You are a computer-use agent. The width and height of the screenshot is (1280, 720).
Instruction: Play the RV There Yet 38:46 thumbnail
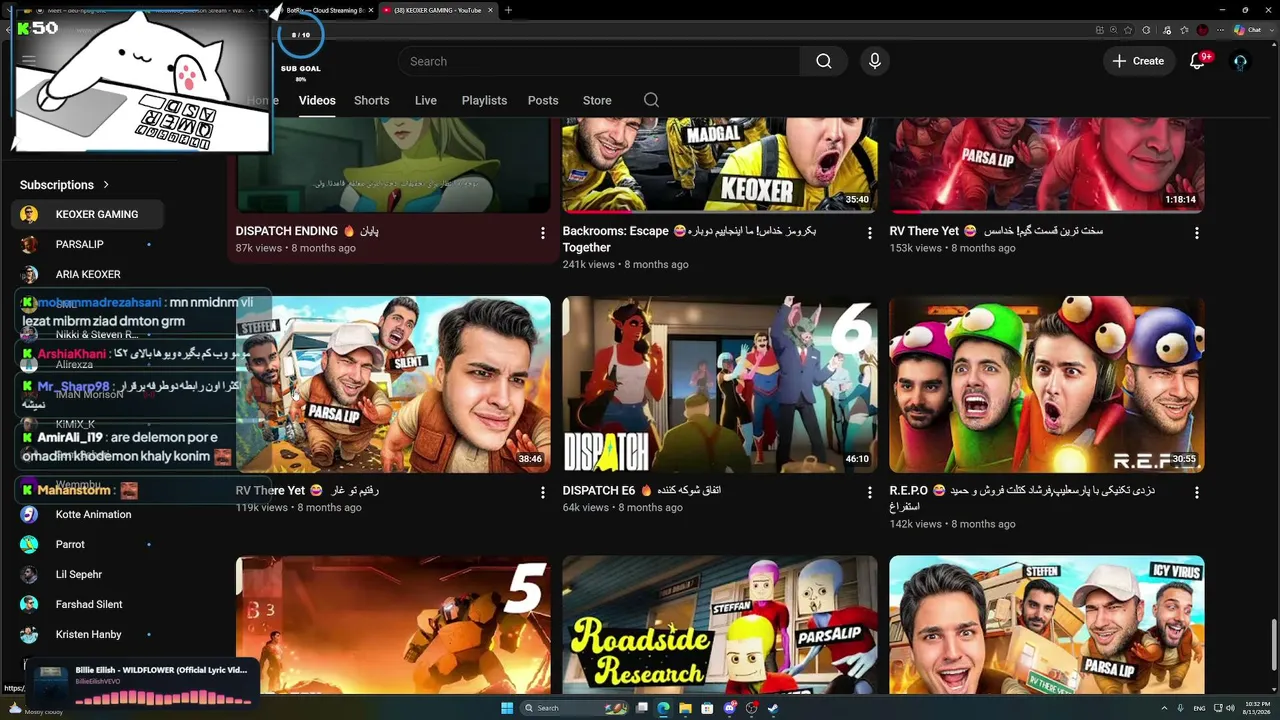point(393,385)
